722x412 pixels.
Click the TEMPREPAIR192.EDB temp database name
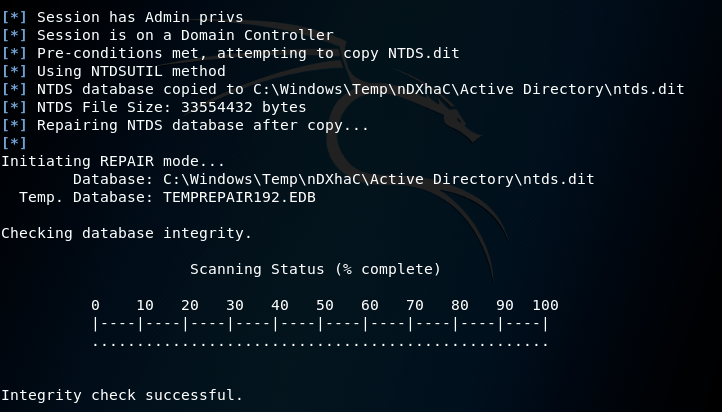point(239,197)
